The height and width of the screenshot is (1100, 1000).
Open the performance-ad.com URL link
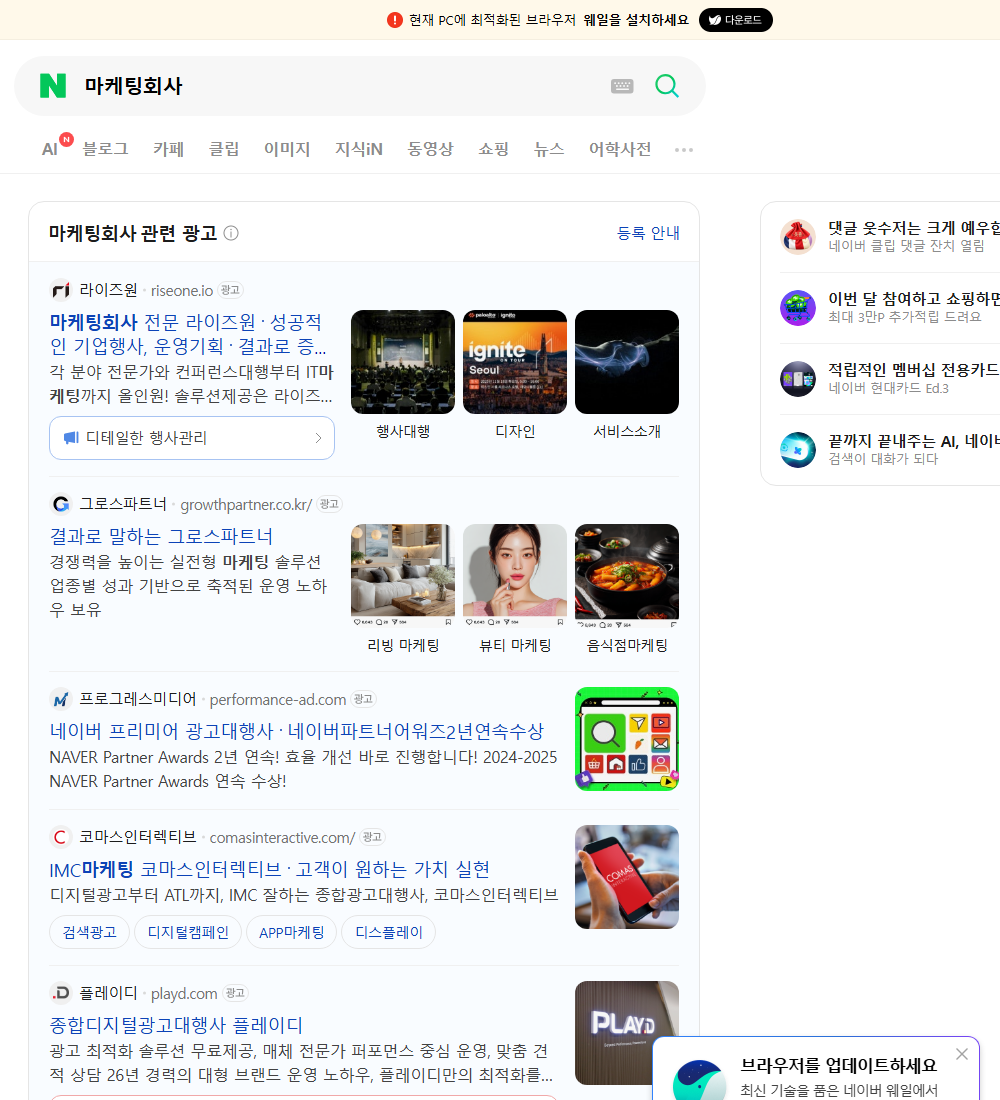point(278,699)
